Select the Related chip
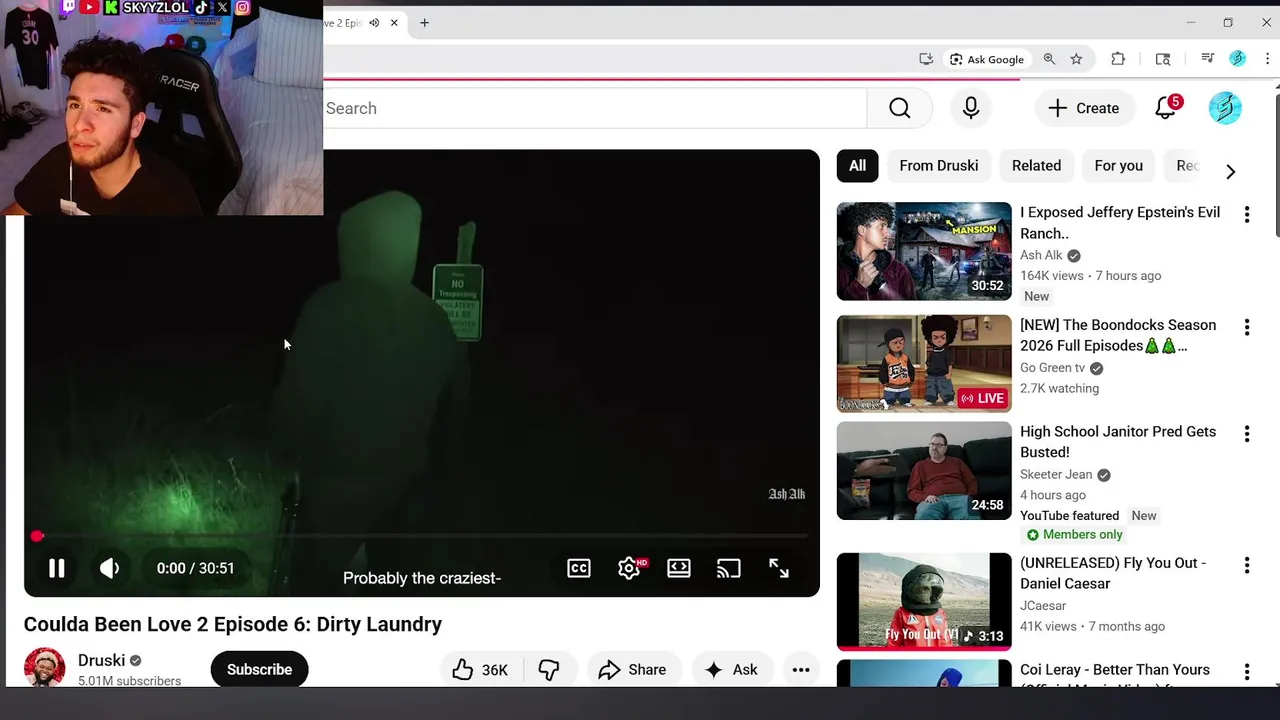Screen dimensions: 1280x720 coord(1036,166)
